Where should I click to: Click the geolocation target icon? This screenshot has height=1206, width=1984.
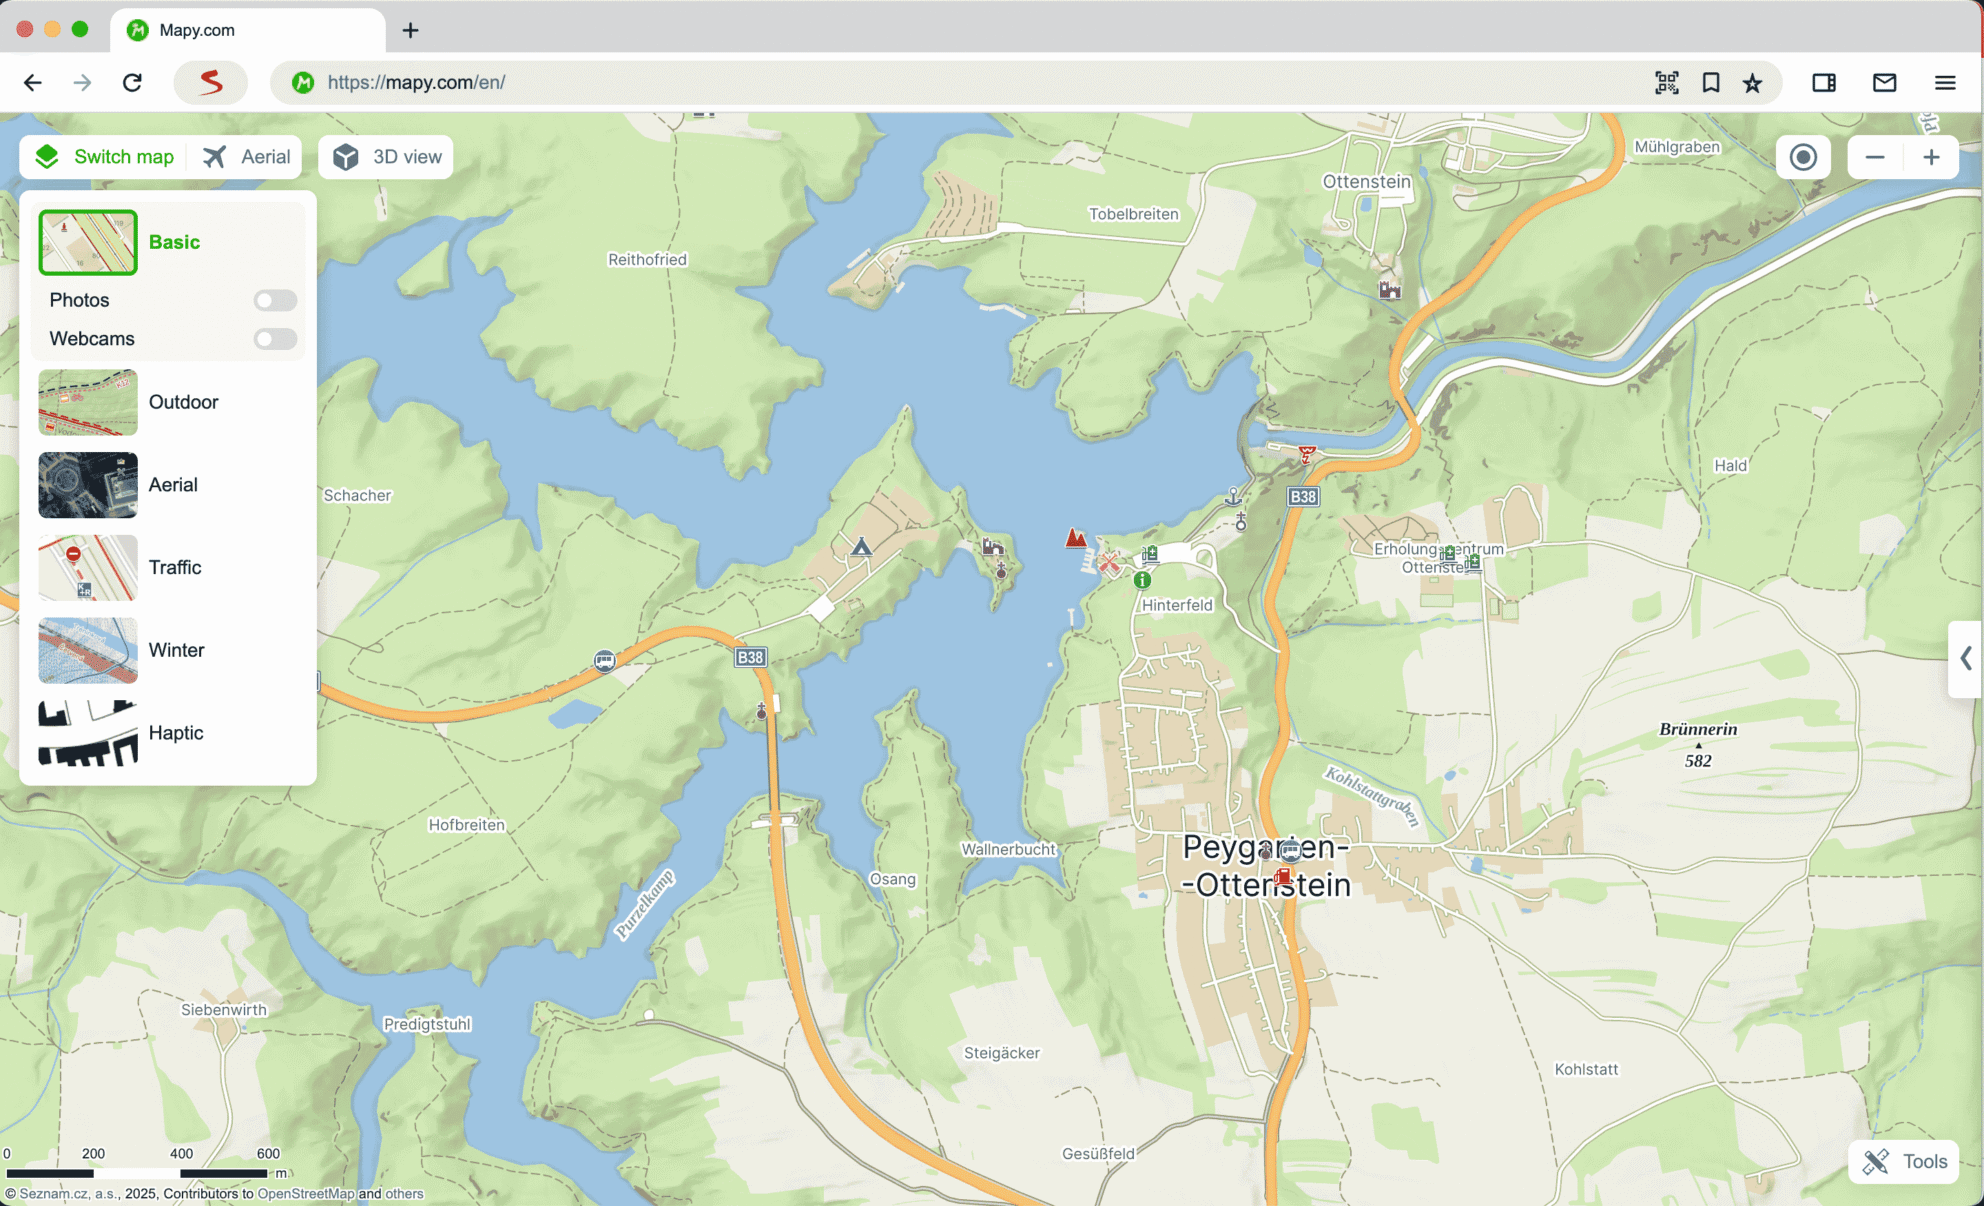coord(1803,157)
